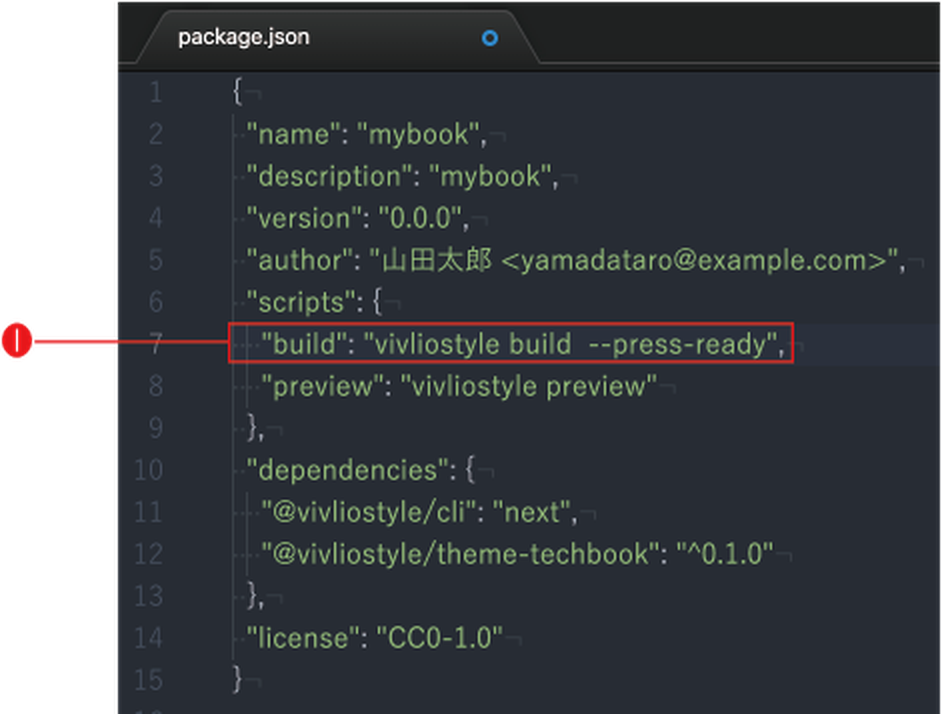Click the yamadataro@example.com email text
The height and width of the screenshot is (714, 942).
tap(696, 261)
